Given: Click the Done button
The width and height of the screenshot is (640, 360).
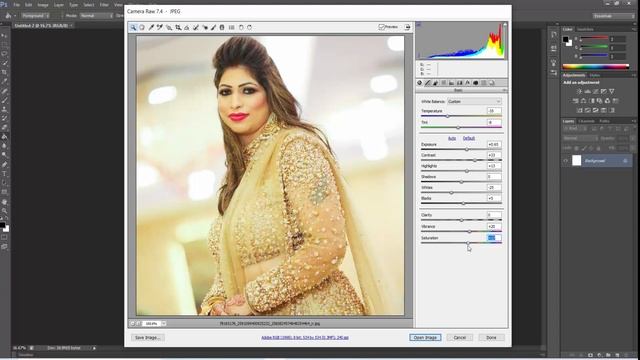Looking at the screenshot, I should click(491, 338).
